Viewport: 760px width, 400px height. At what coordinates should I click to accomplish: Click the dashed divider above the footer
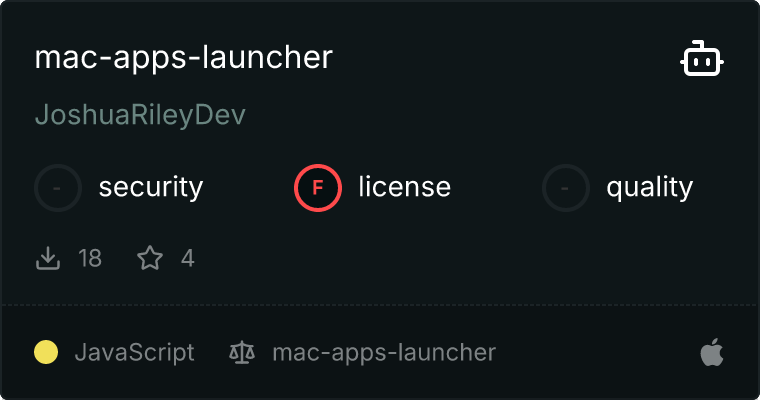pos(380,304)
